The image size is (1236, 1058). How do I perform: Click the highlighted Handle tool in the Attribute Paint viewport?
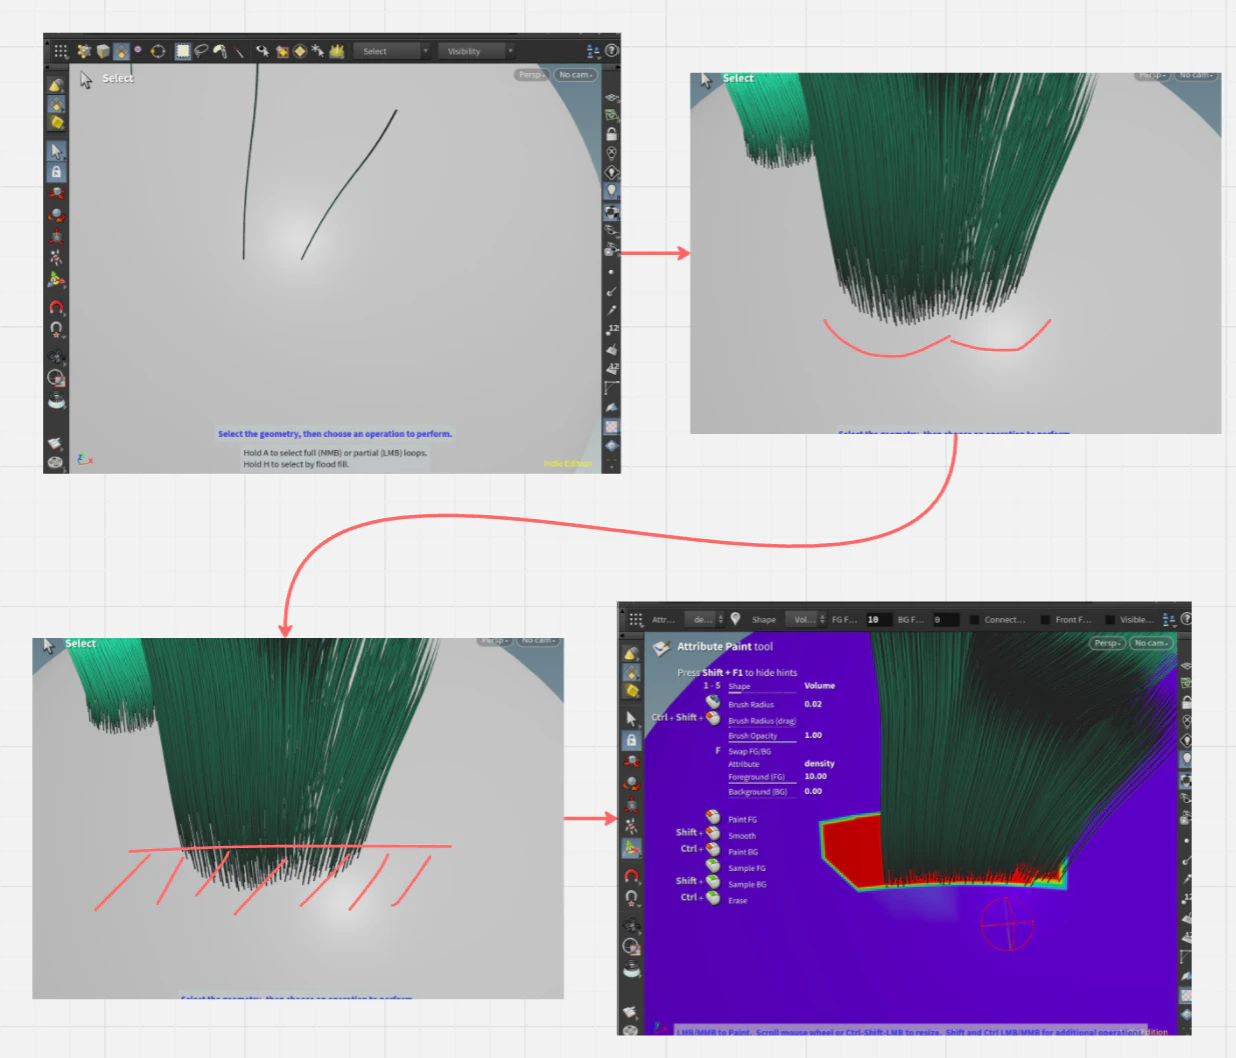(x=631, y=849)
